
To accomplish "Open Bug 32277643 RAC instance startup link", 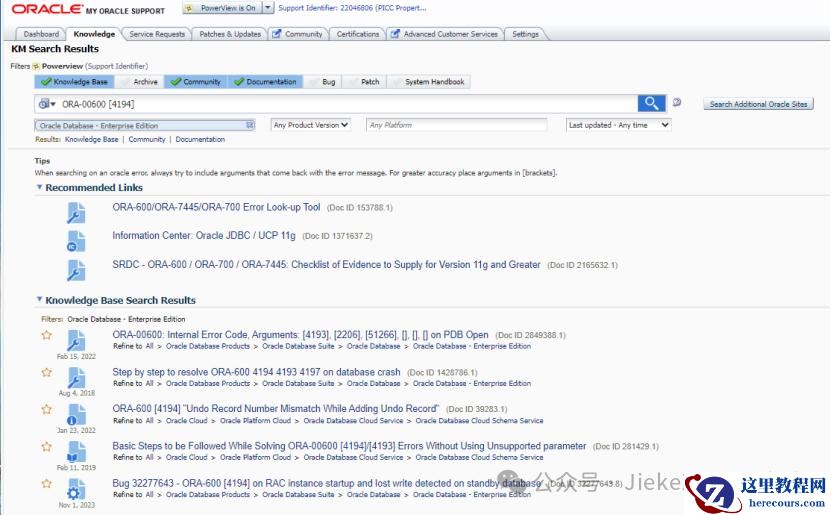I will click(x=326, y=483).
